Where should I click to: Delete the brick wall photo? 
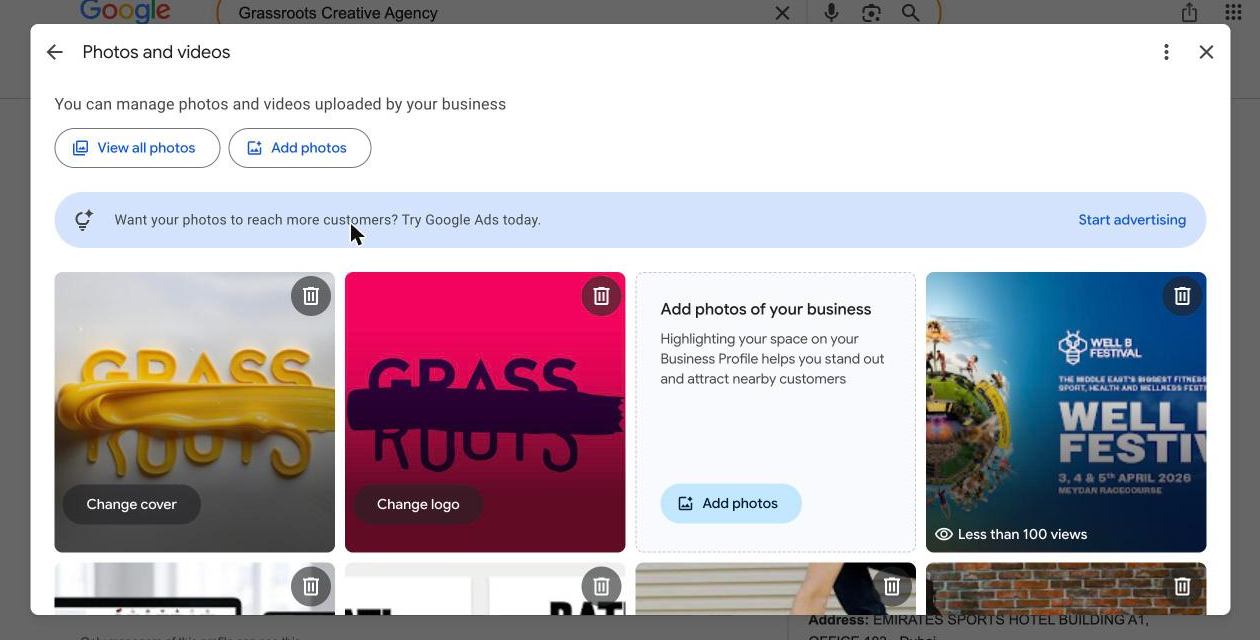[x=1182, y=586]
